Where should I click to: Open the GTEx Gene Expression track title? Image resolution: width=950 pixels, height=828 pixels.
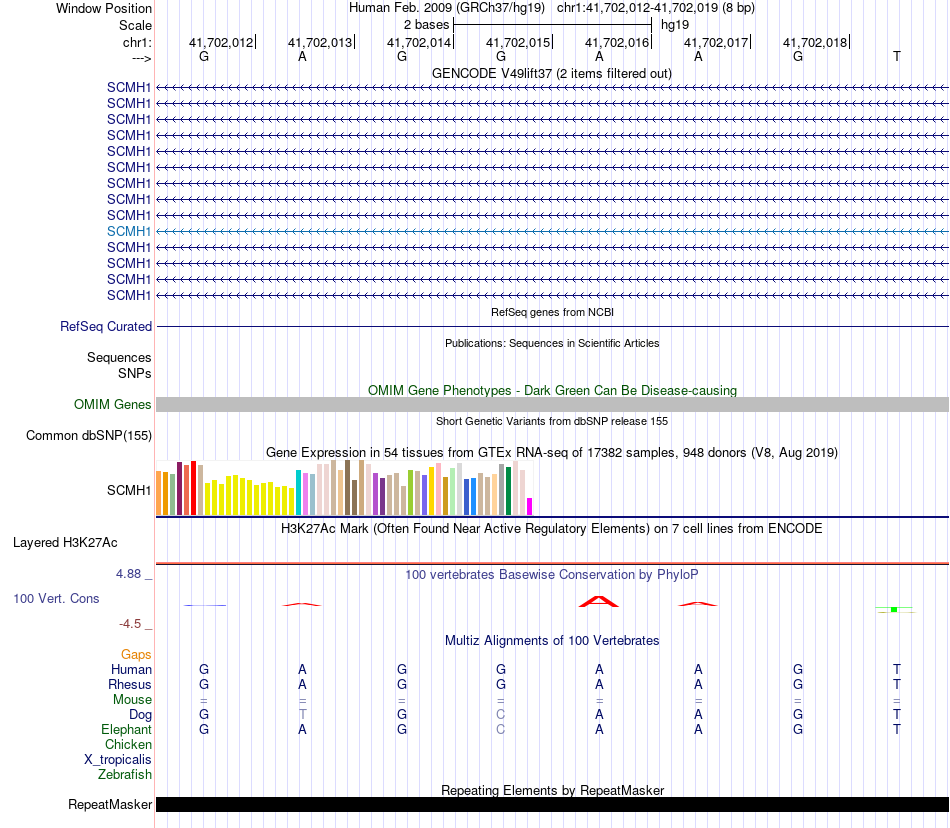551,452
